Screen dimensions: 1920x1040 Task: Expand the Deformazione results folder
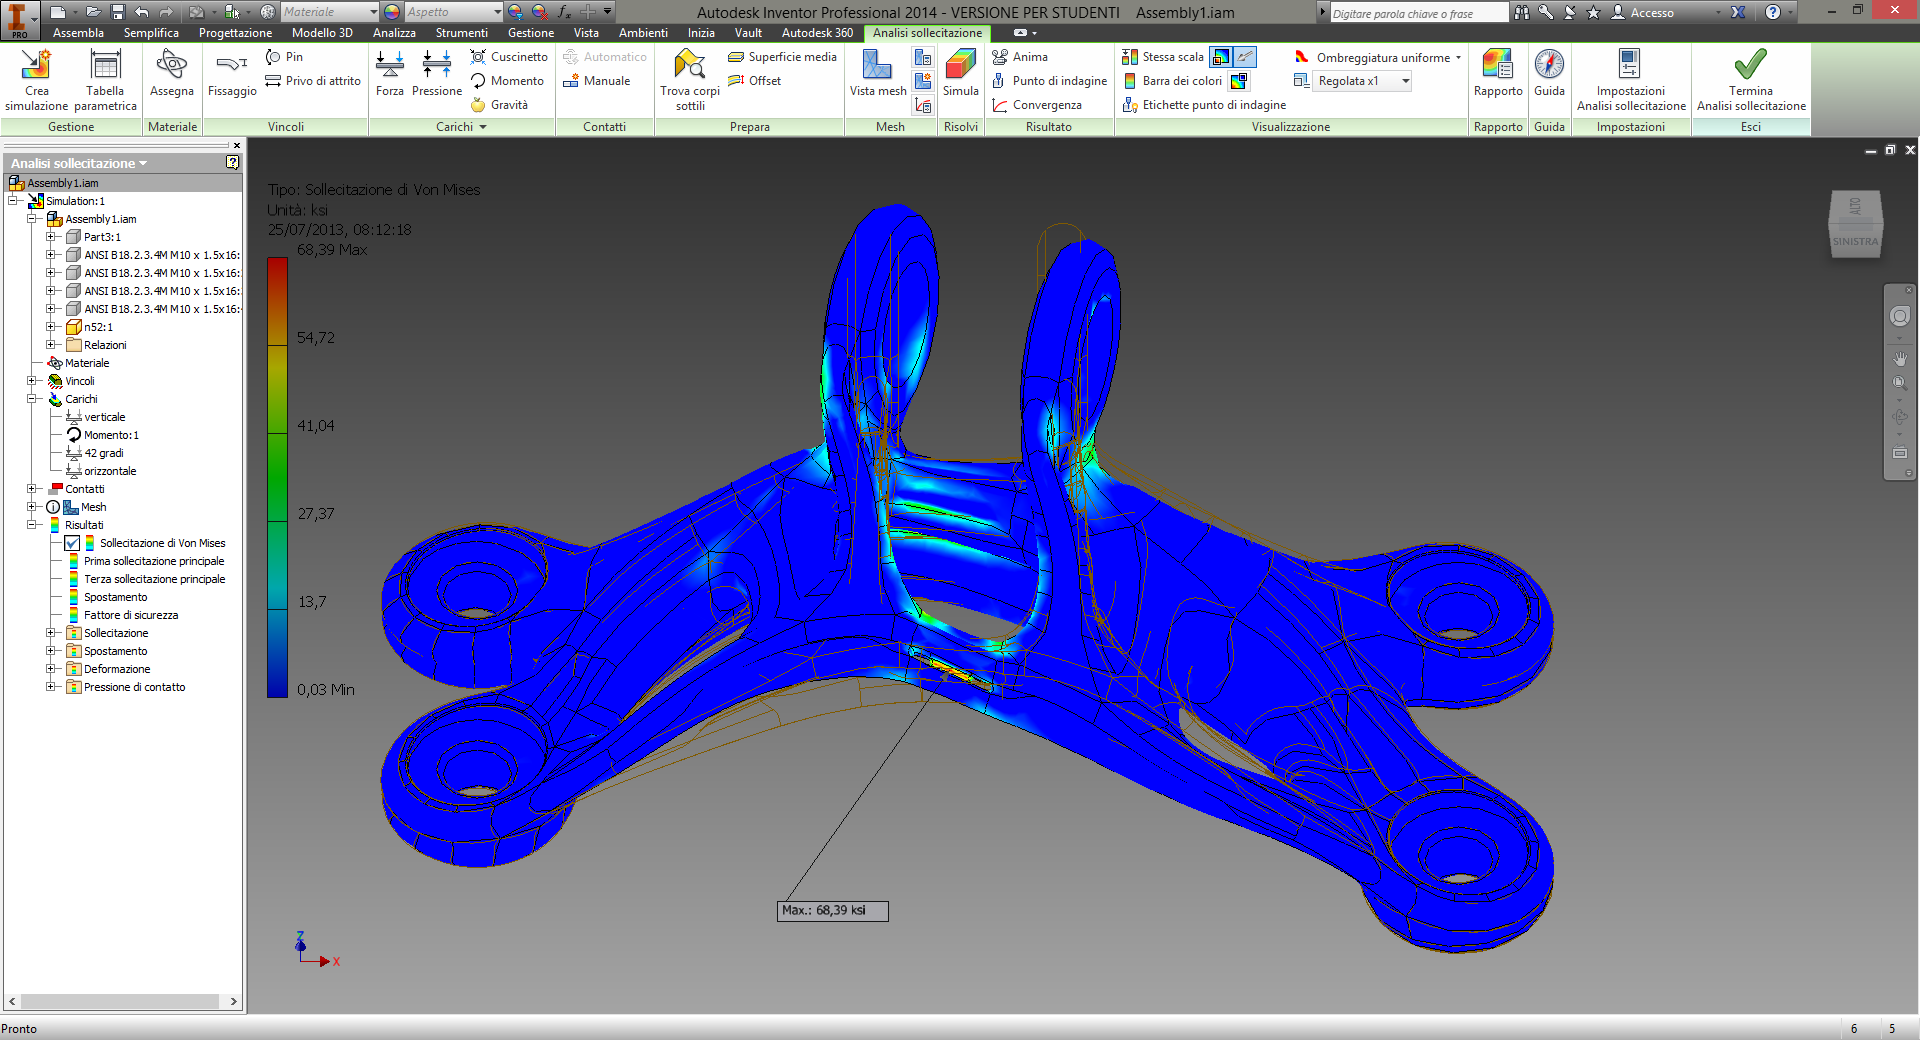click(50, 669)
